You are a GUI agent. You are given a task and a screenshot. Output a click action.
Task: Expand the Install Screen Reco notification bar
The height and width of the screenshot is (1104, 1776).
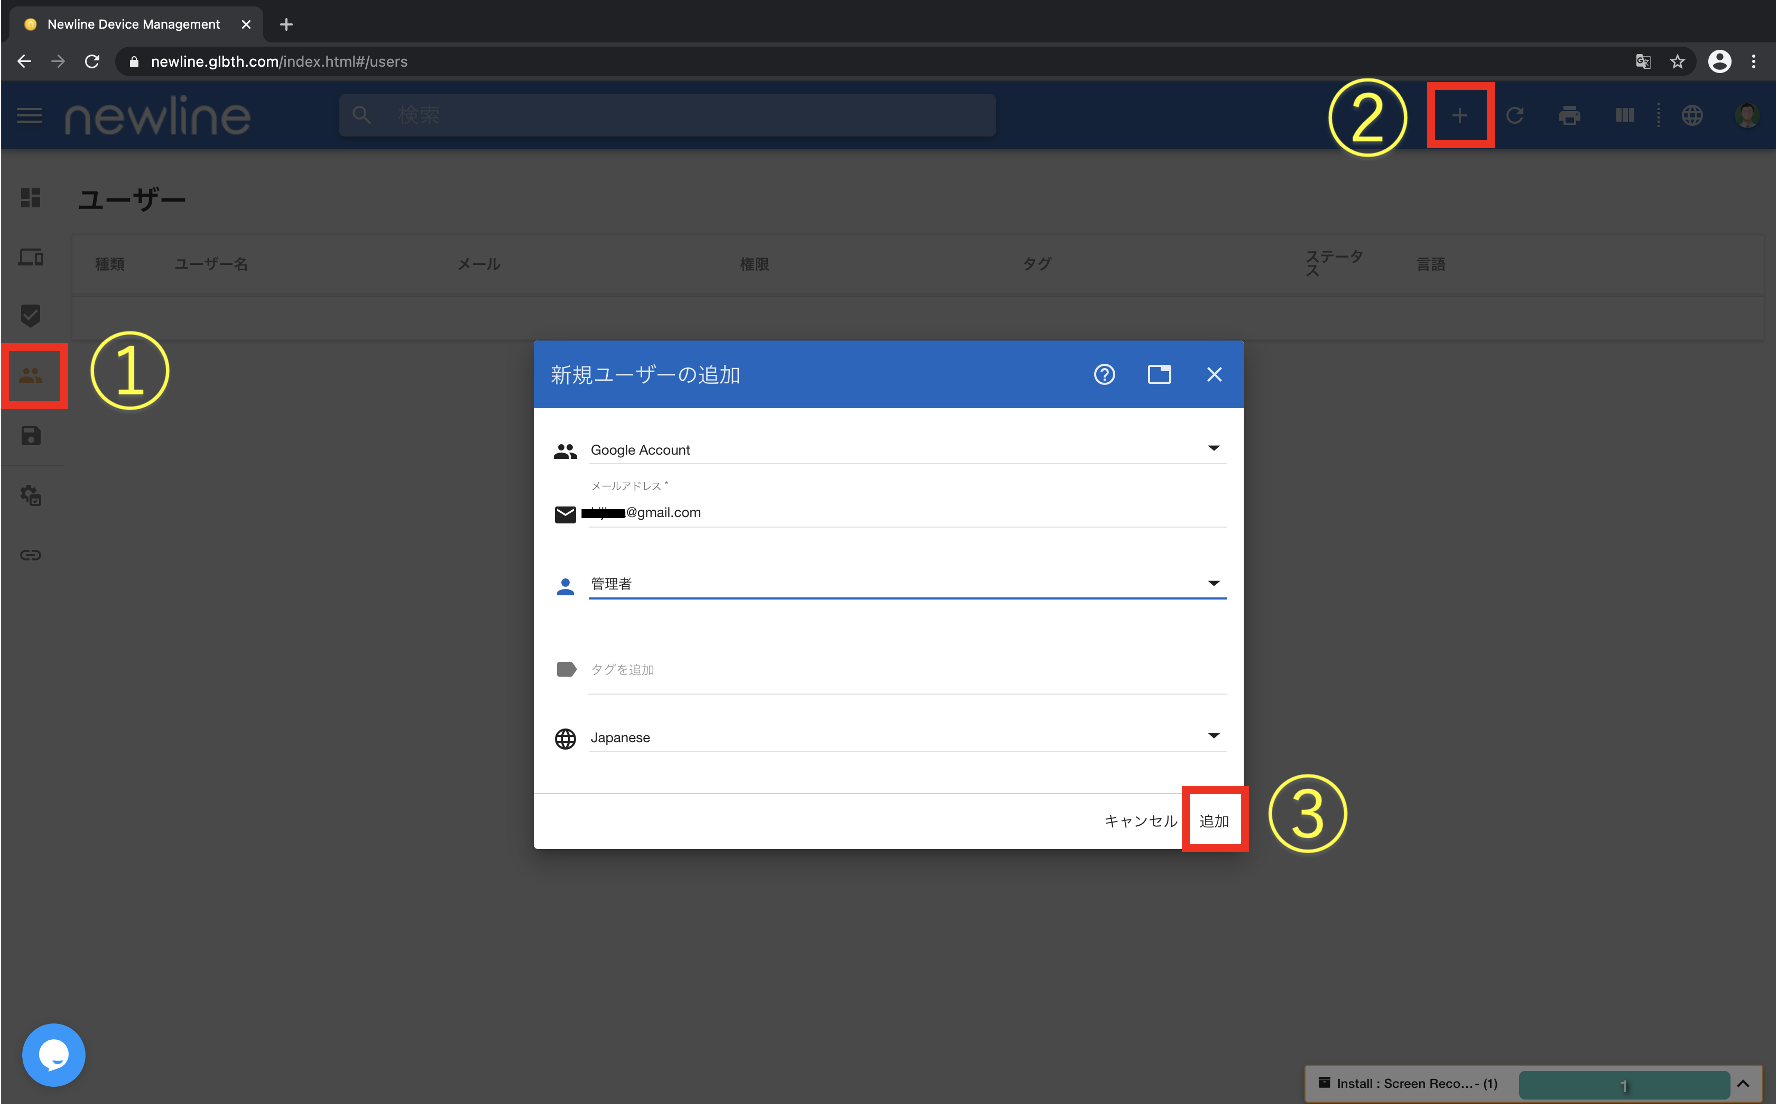click(x=1742, y=1084)
